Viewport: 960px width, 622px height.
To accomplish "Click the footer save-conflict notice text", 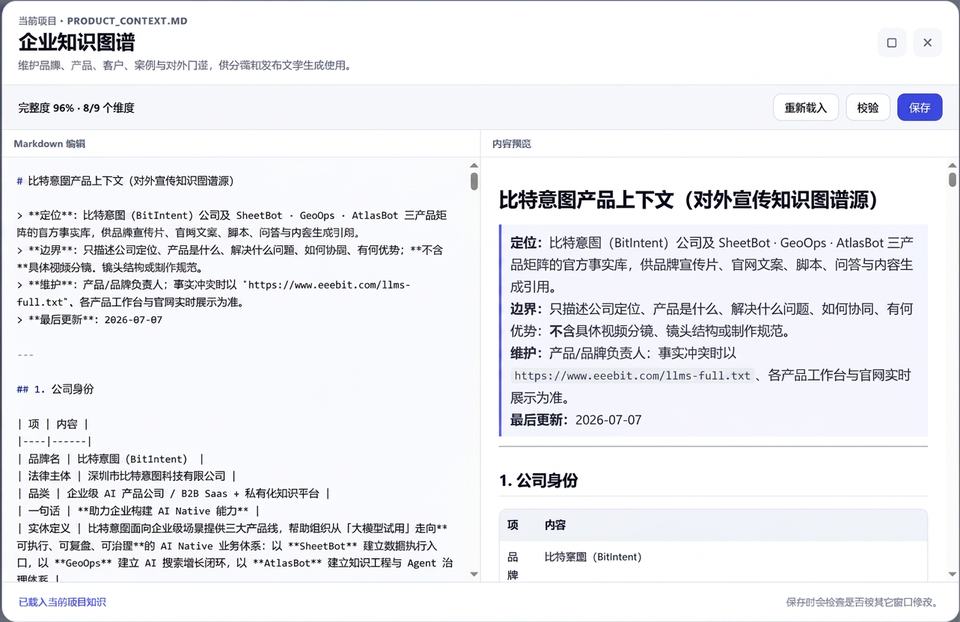I will click(863, 602).
